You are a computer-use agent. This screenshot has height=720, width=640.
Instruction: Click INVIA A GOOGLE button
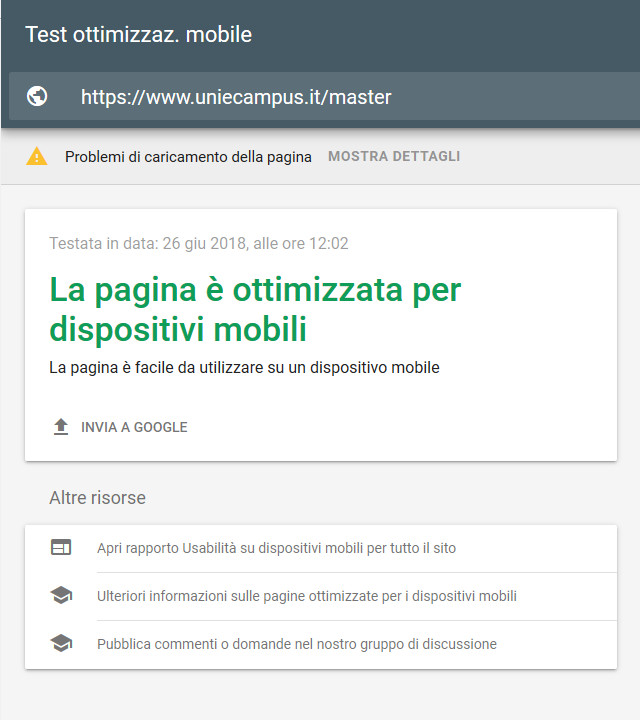coord(120,427)
